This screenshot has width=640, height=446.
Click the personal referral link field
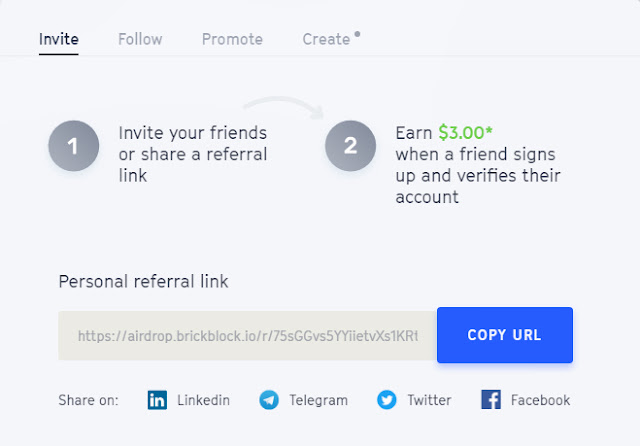click(x=247, y=335)
